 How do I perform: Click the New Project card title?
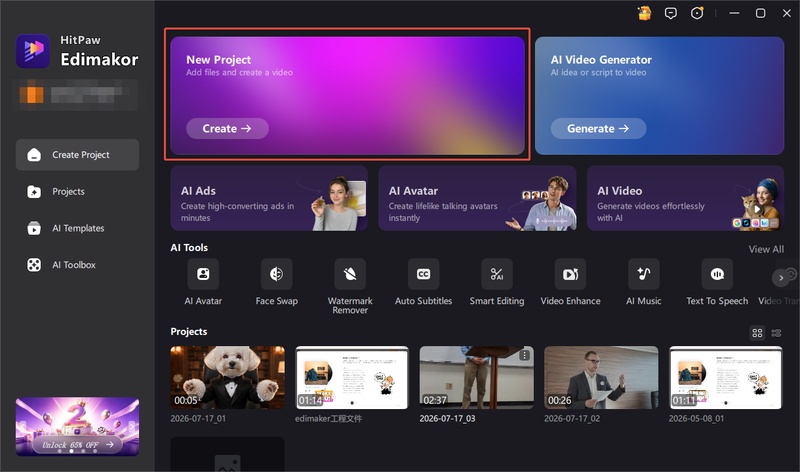point(218,60)
